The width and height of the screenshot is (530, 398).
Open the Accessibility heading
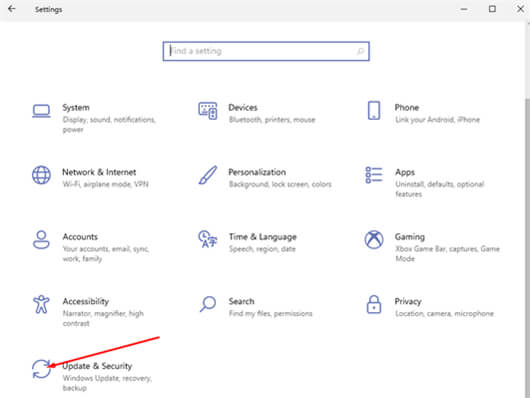click(86, 301)
